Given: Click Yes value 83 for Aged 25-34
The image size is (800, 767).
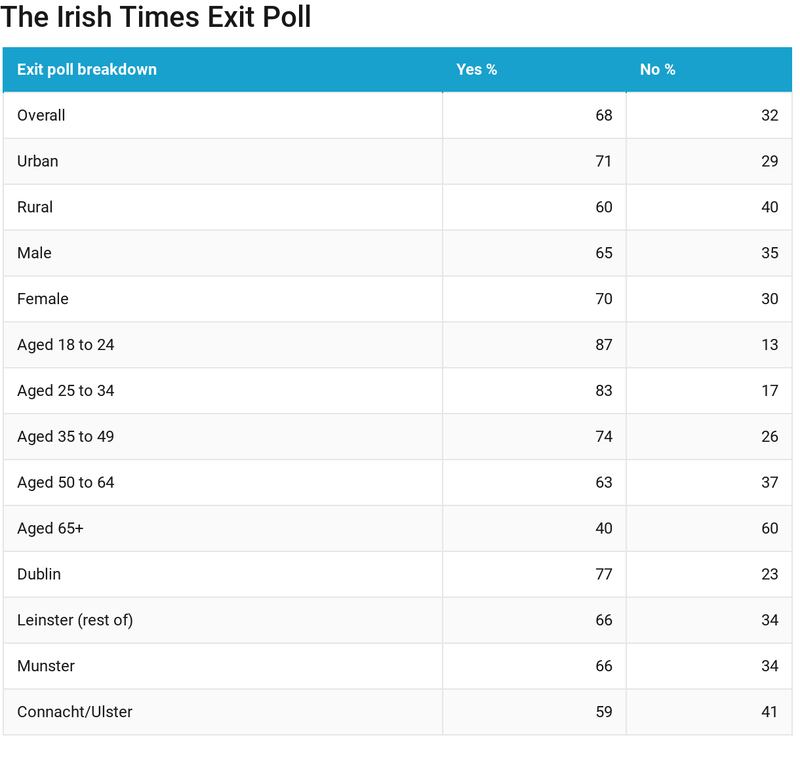Looking at the screenshot, I should [603, 391].
